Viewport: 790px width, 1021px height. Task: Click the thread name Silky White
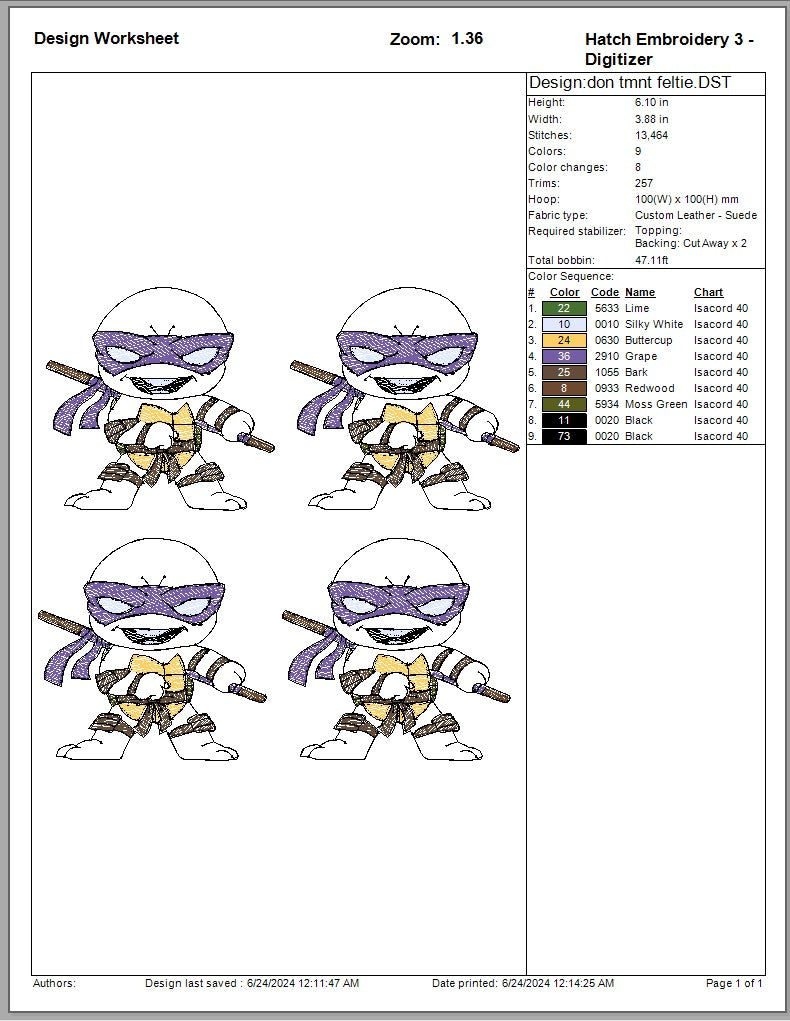654,324
